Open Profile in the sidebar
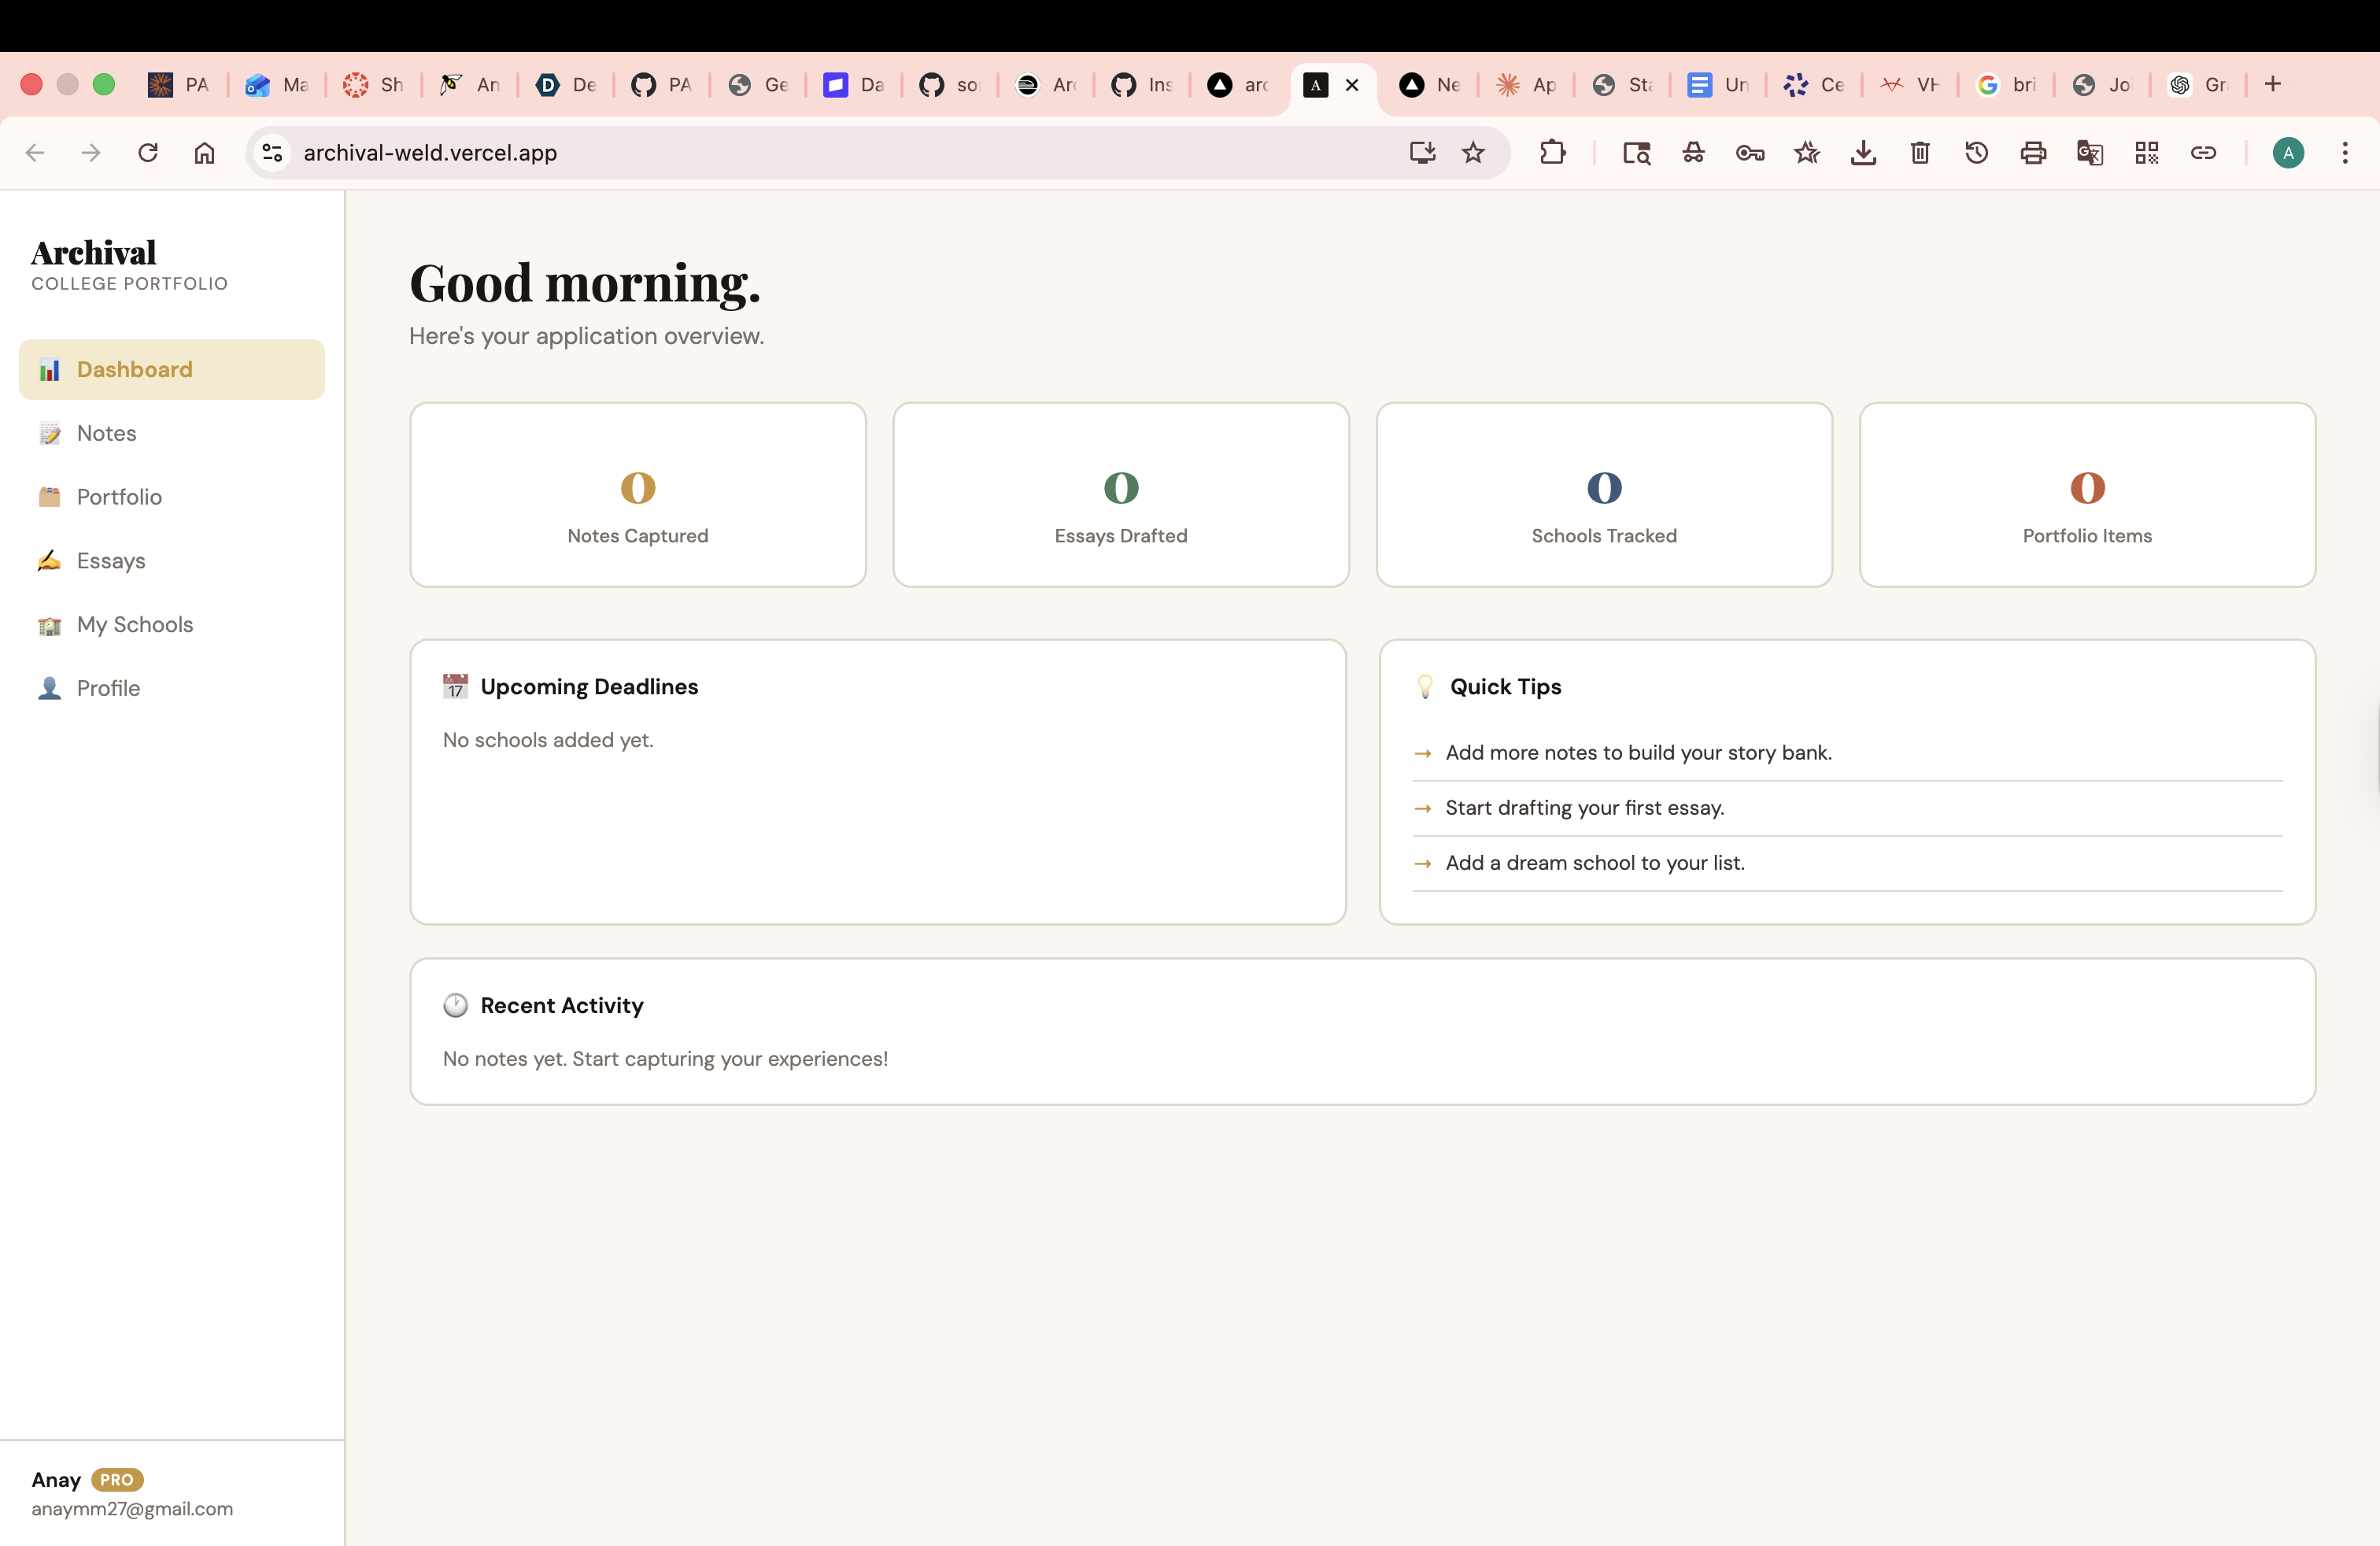Viewport: 2380px width, 1546px height. pyautogui.click(x=108, y=688)
